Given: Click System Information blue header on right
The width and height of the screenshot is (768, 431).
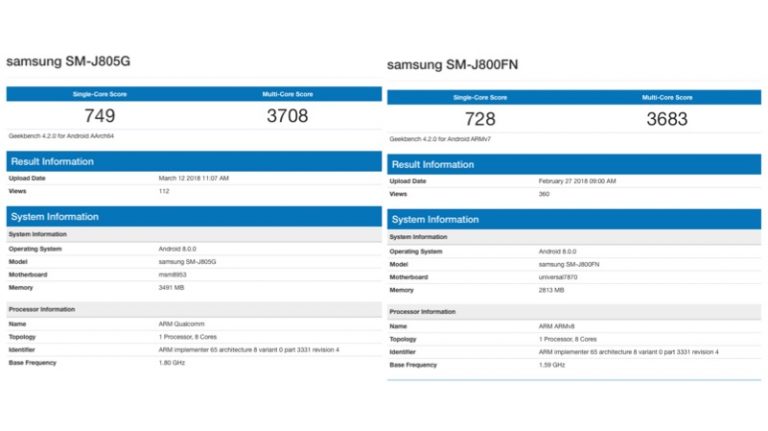Looking at the screenshot, I should click(x=435, y=219).
